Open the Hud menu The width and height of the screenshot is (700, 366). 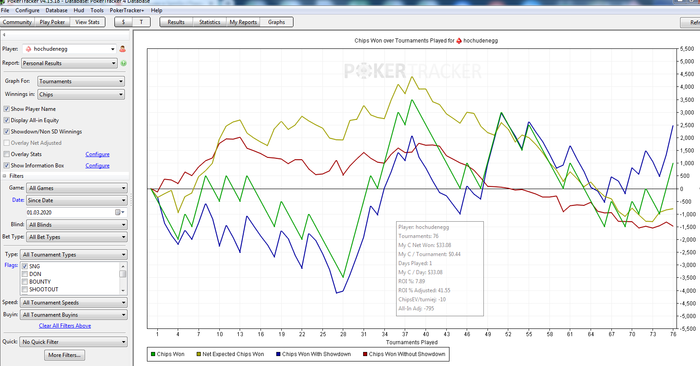click(79, 10)
